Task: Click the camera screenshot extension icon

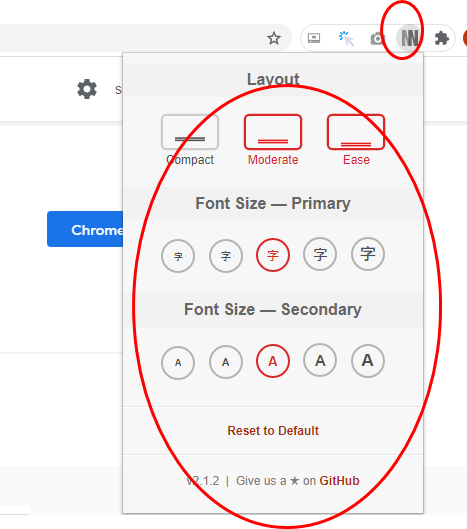Action: tap(378, 38)
